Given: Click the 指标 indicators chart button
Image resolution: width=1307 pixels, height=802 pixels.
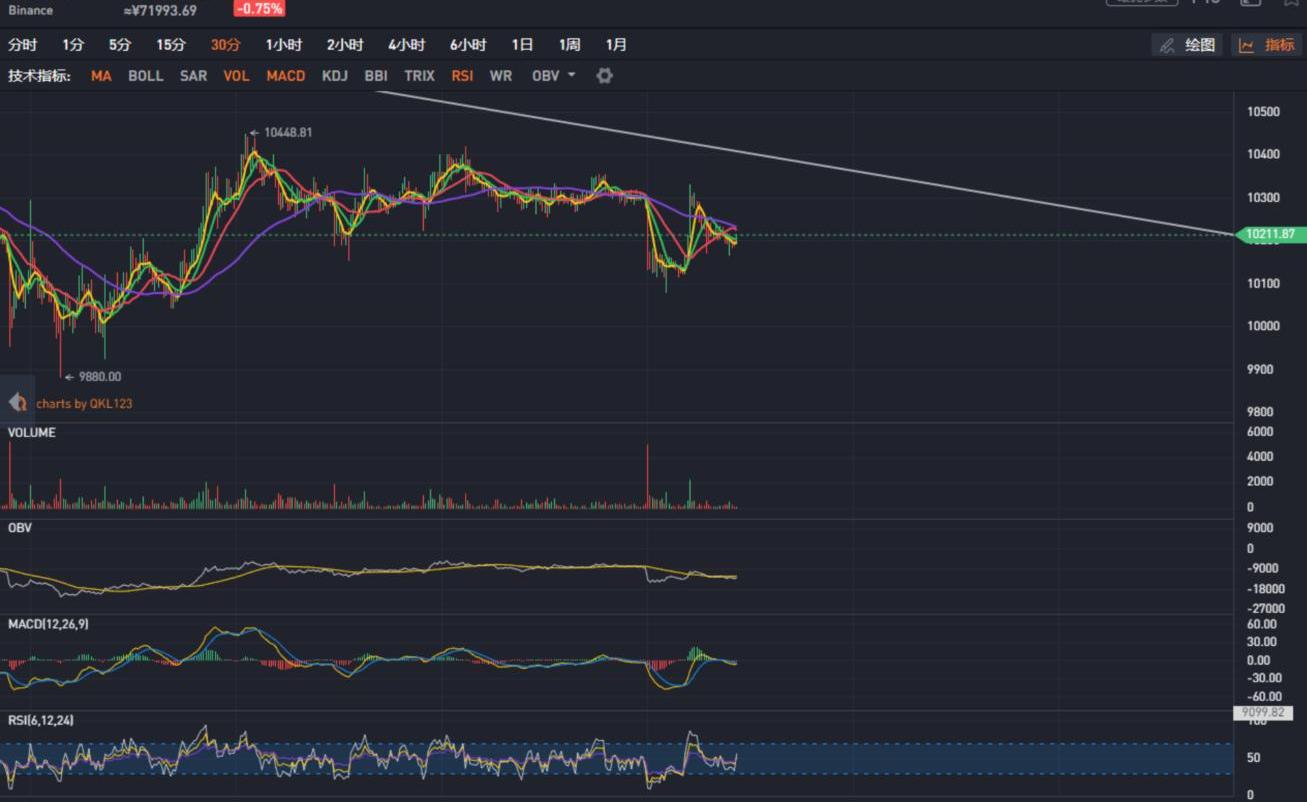Looking at the screenshot, I should [1267, 45].
